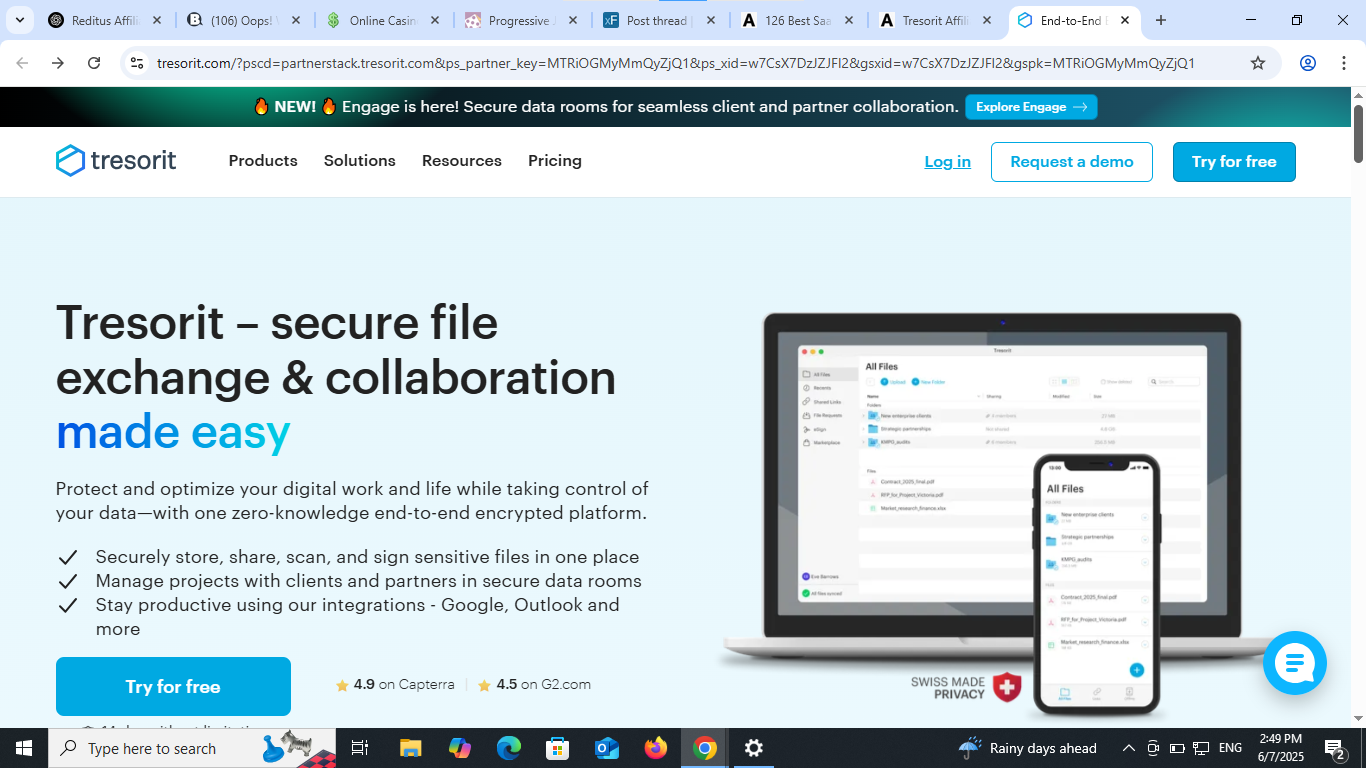Image resolution: width=1366 pixels, height=768 pixels.
Task: Open a new browser tab
Action: [1161, 20]
